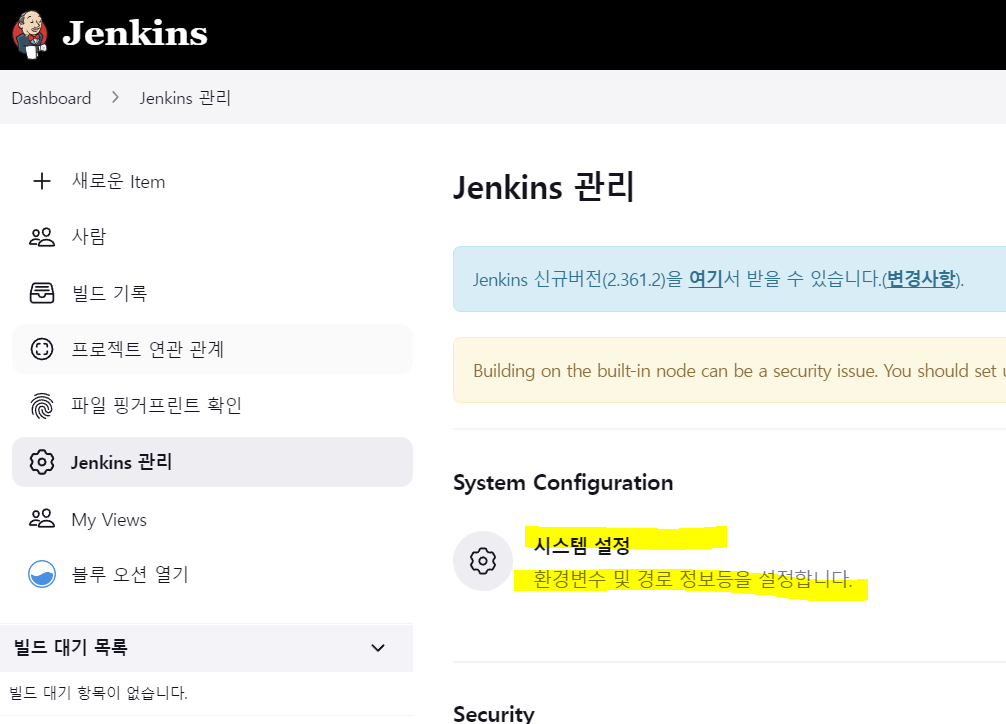Click the gear icon beside sidebar 'Jenkins 관리'
This screenshot has width=1006, height=724.
[42, 462]
